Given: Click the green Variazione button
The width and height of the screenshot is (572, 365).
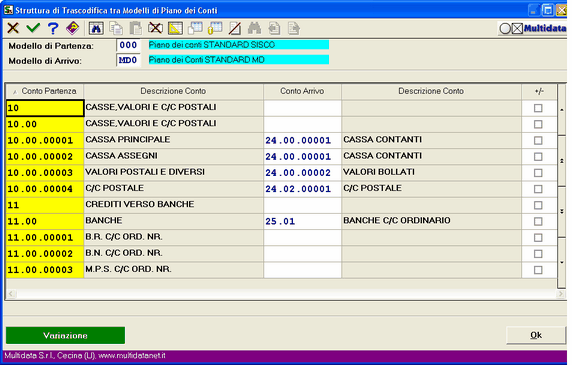Looking at the screenshot, I should (x=65, y=335).
